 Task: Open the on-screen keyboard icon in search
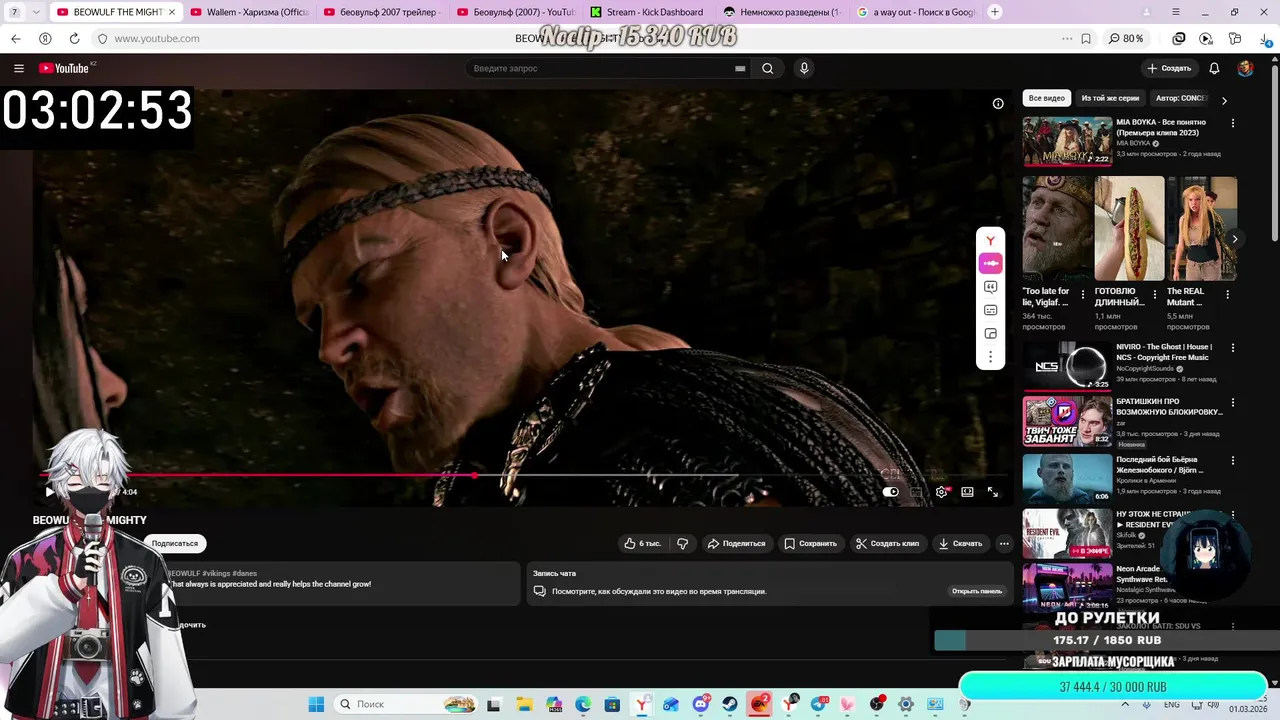coord(740,68)
